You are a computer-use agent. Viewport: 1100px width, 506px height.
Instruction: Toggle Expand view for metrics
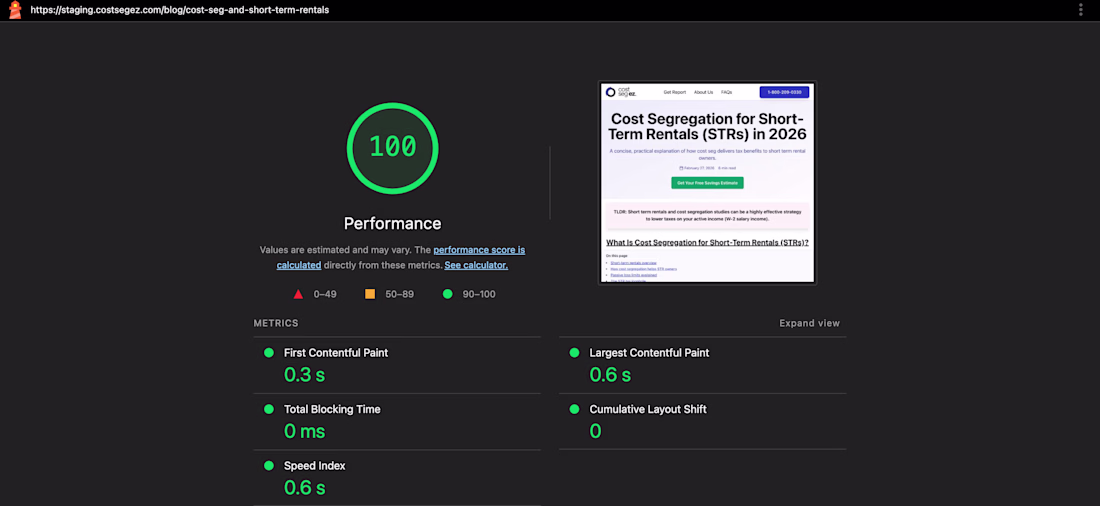809,324
